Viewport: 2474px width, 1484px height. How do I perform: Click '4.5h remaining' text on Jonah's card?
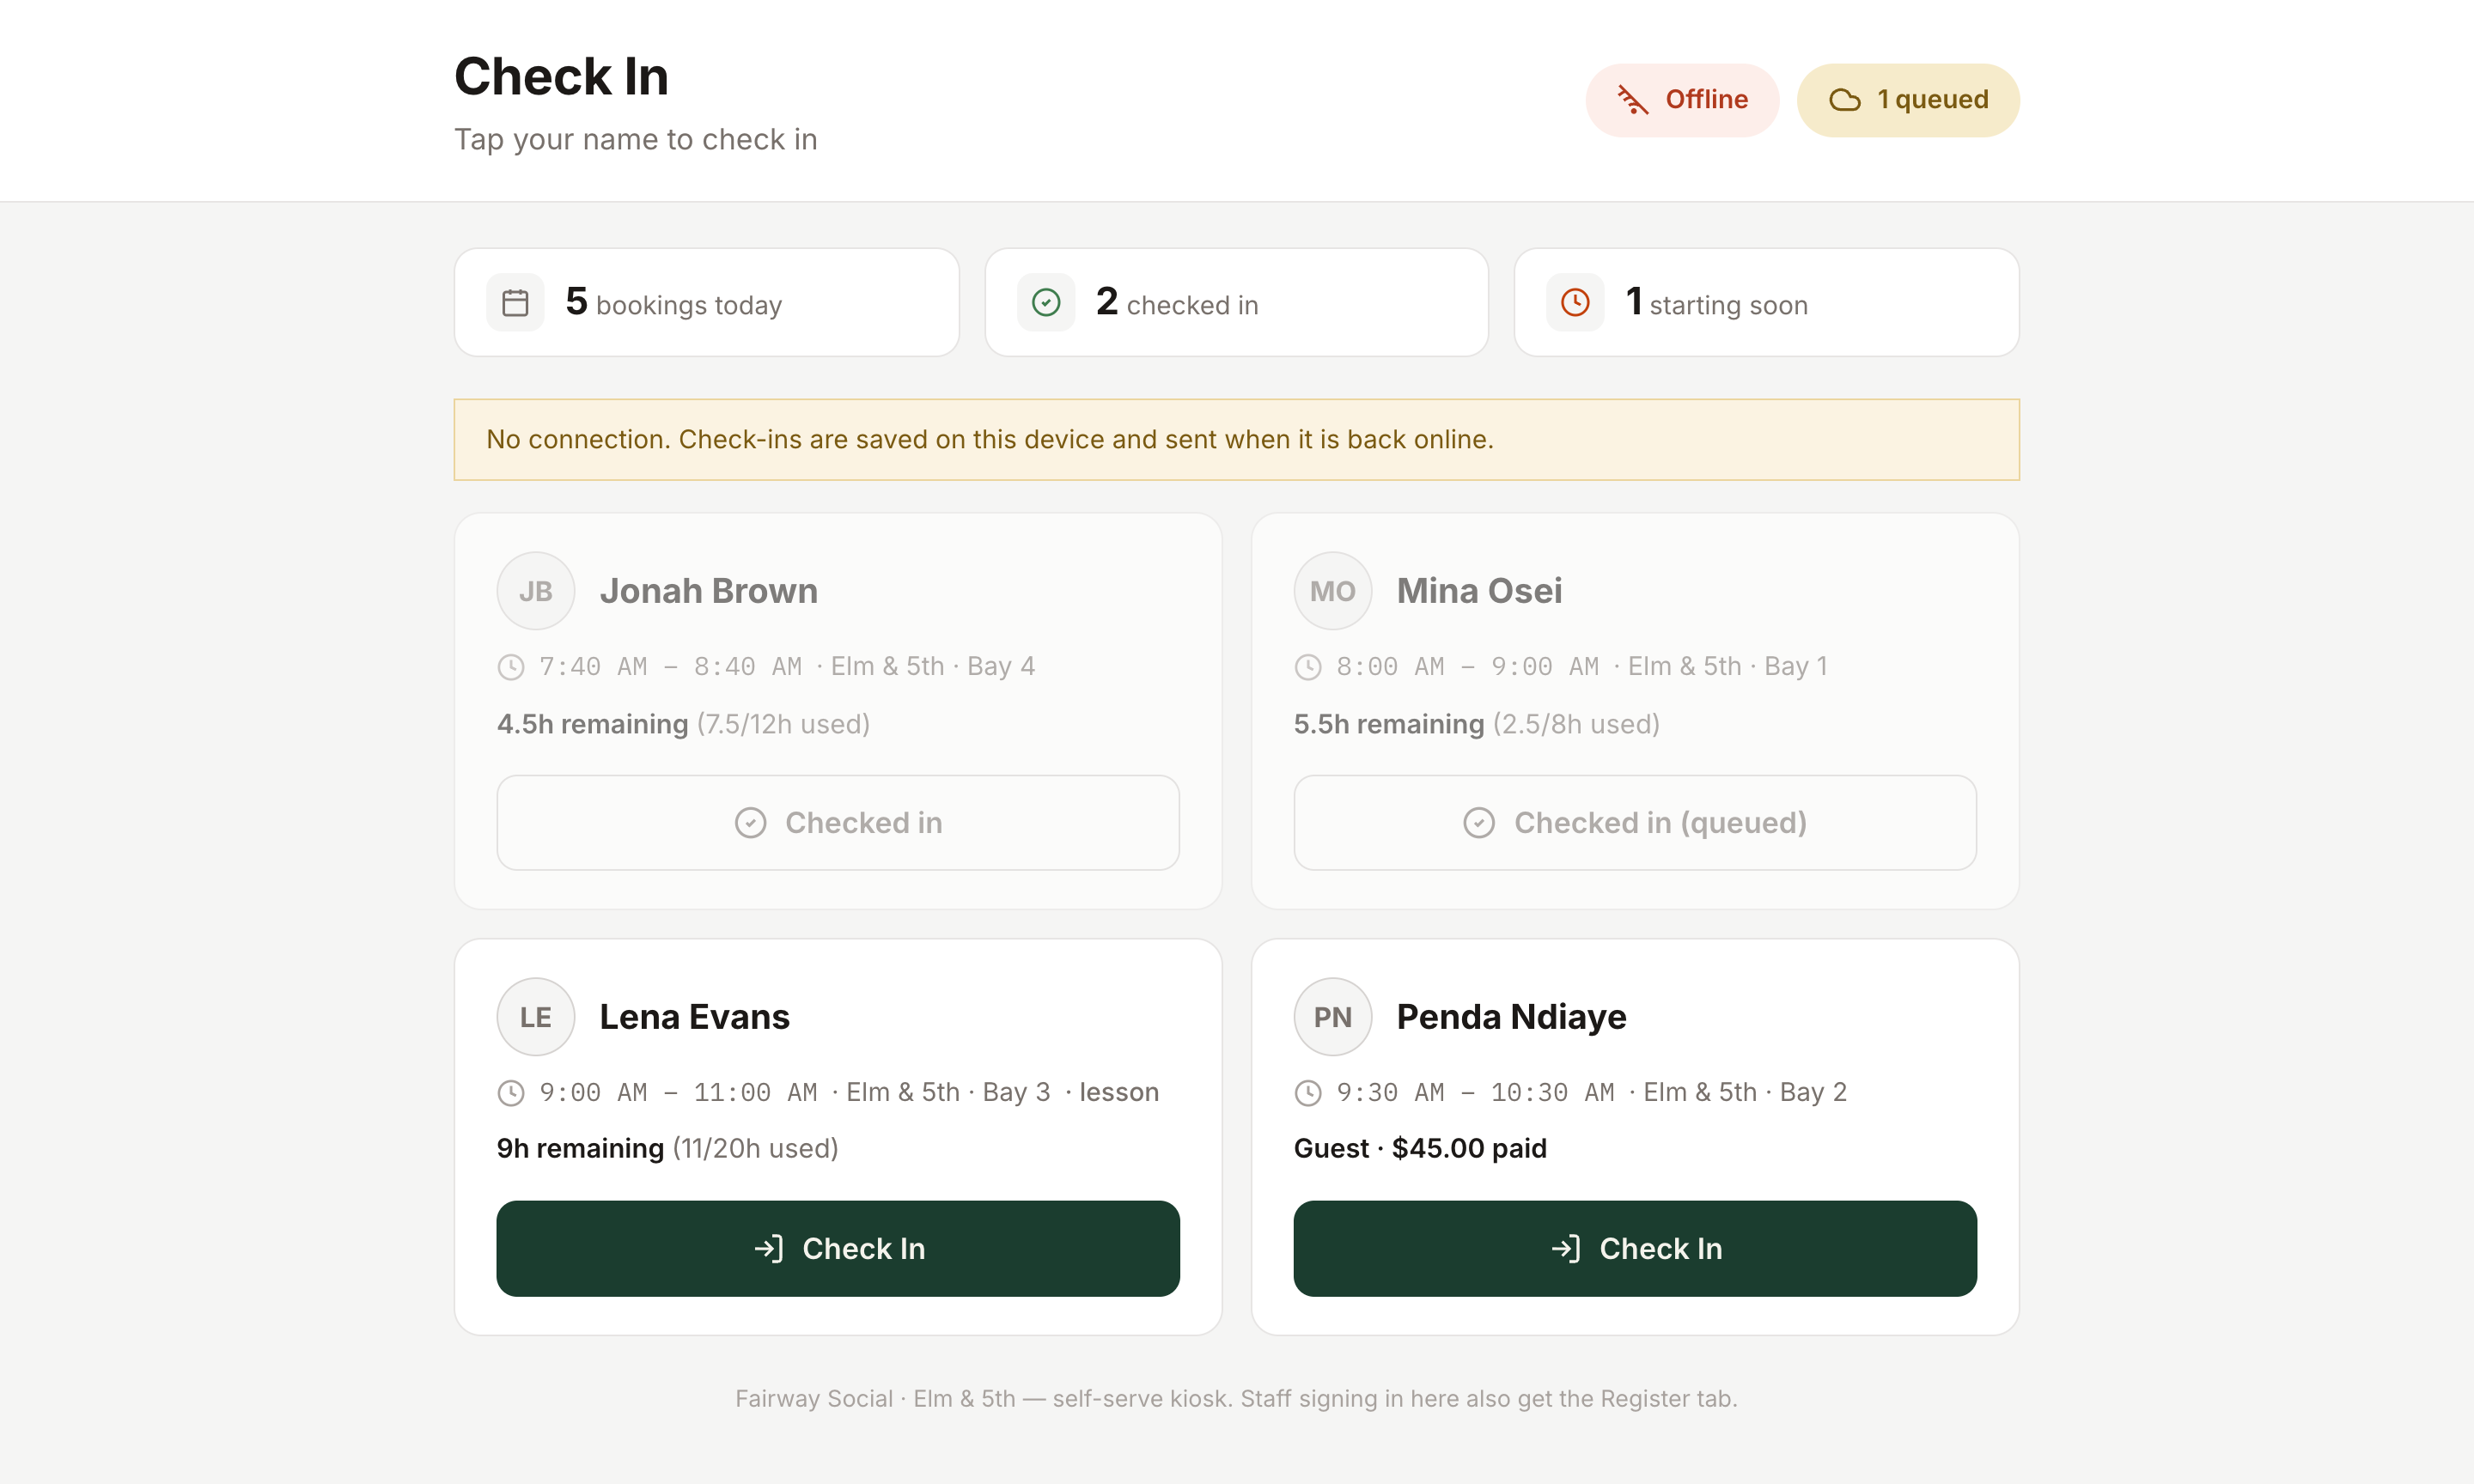[593, 724]
